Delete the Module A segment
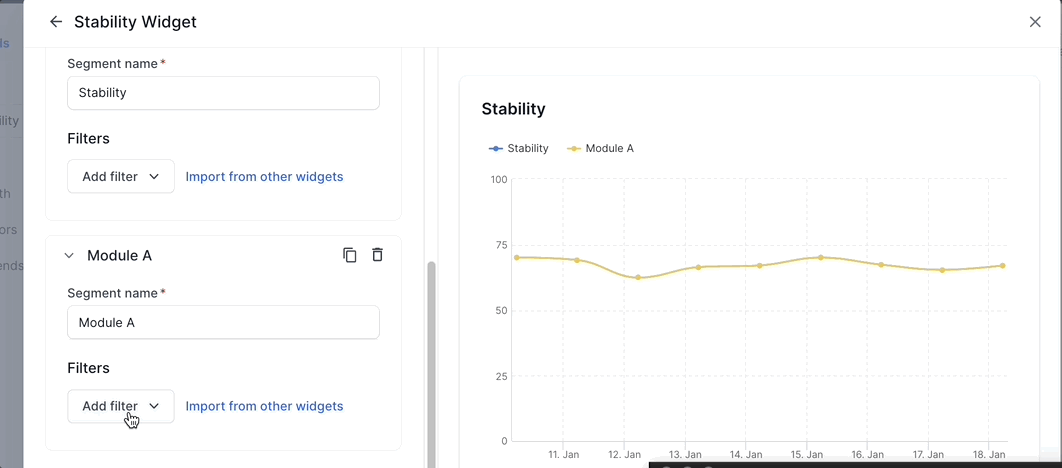1062x468 pixels. (377, 255)
